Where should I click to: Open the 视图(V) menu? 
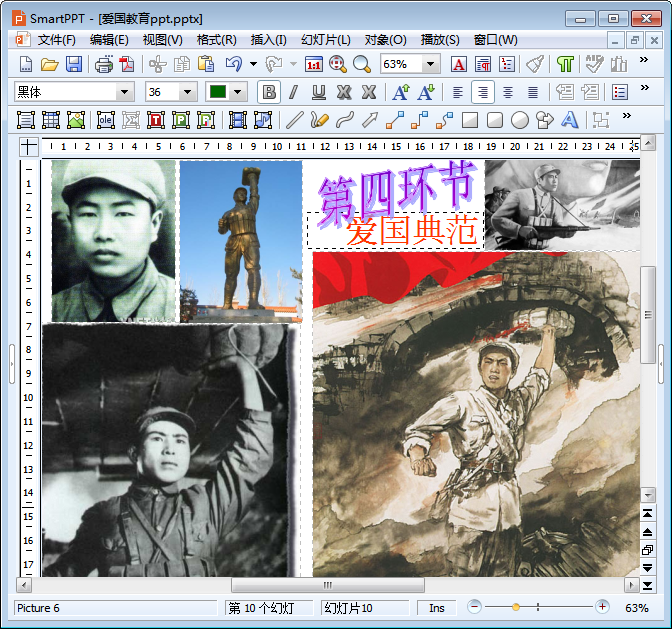162,40
